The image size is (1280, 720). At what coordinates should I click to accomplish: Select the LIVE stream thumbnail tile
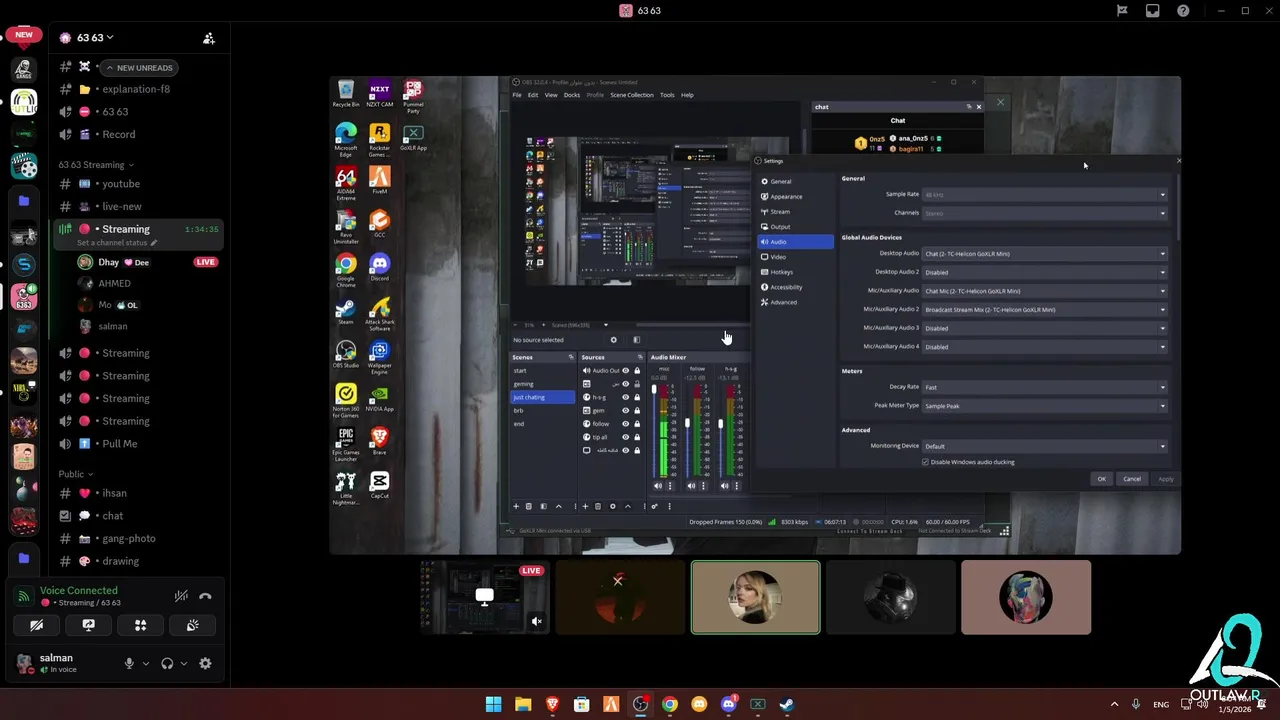point(484,598)
